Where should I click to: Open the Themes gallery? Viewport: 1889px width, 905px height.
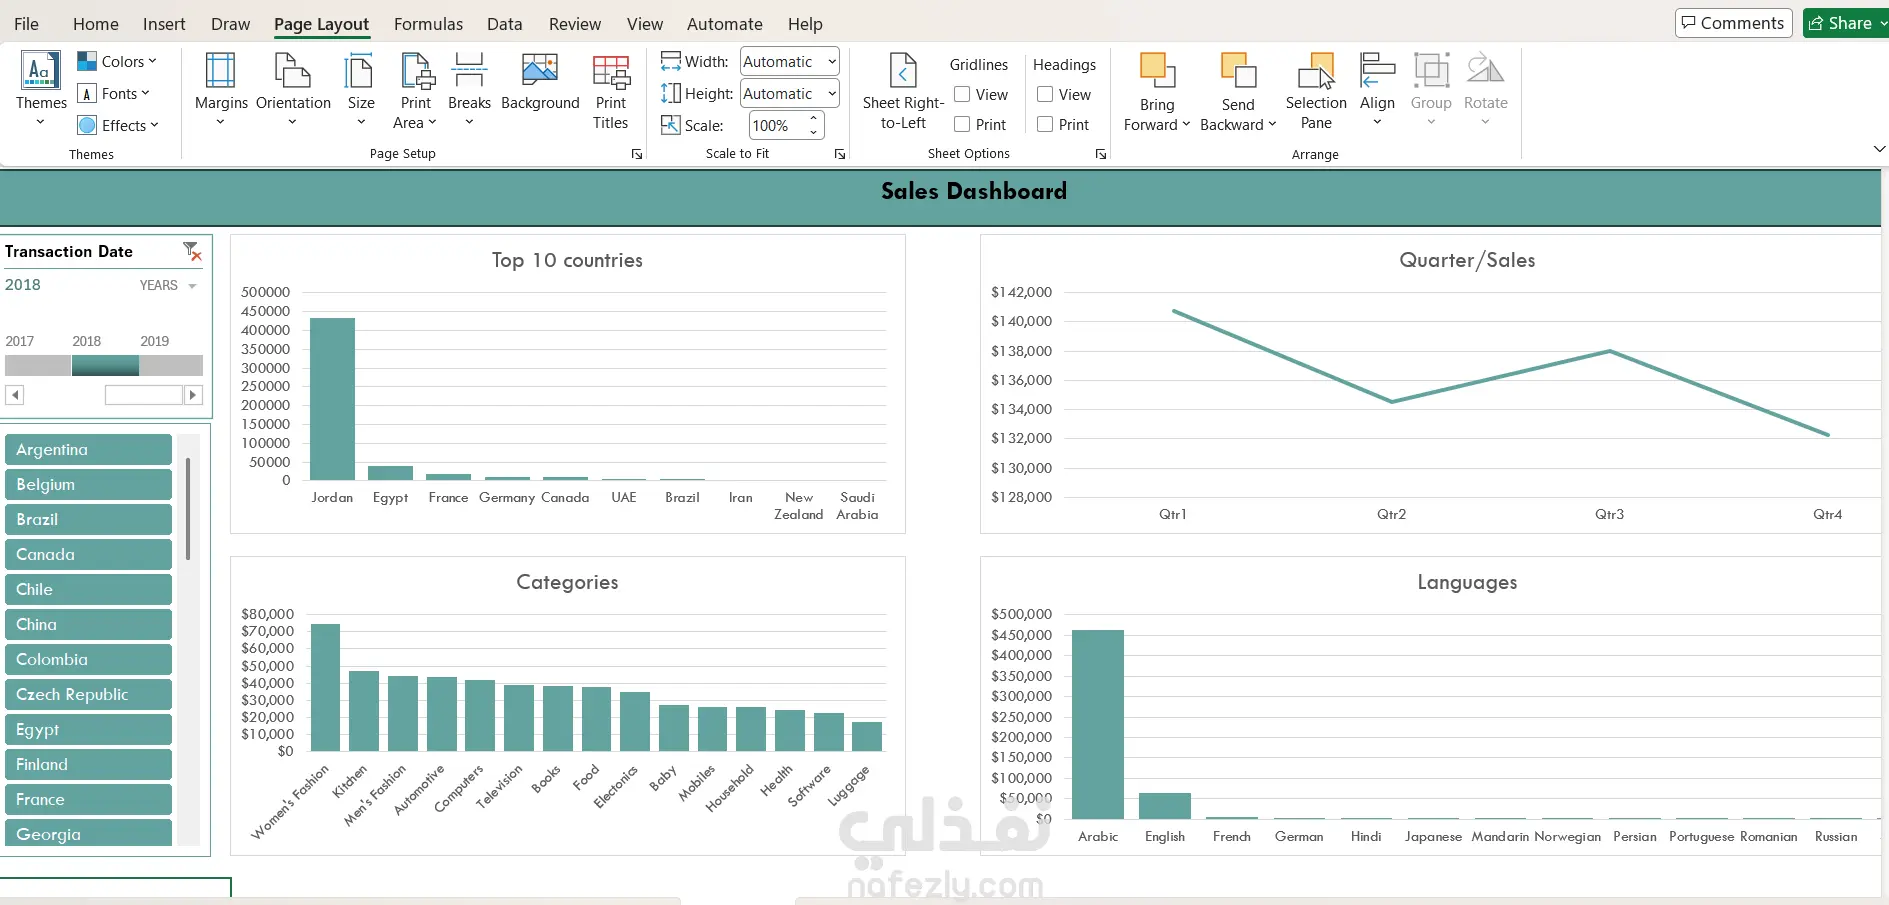click(41, 90)
